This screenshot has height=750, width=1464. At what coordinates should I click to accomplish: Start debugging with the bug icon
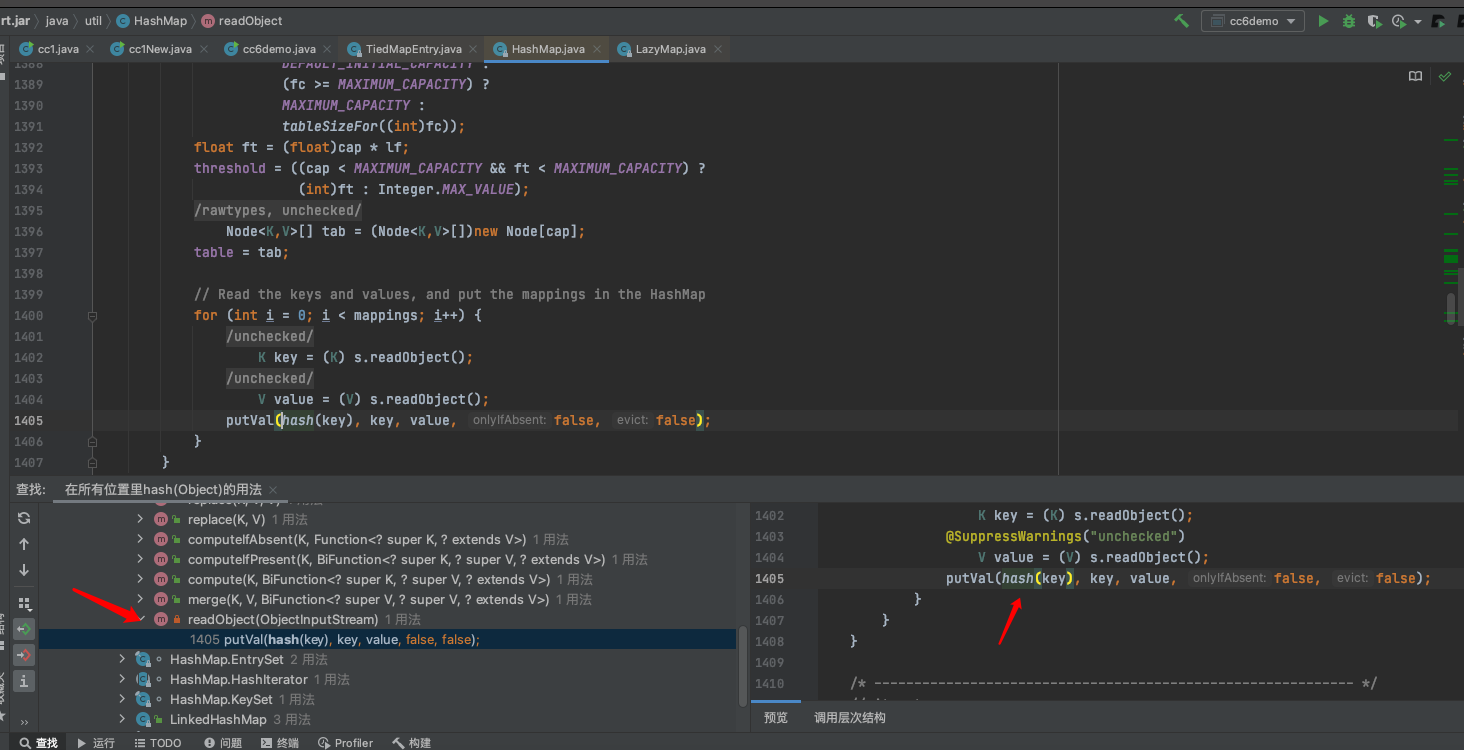[1349, 21]
